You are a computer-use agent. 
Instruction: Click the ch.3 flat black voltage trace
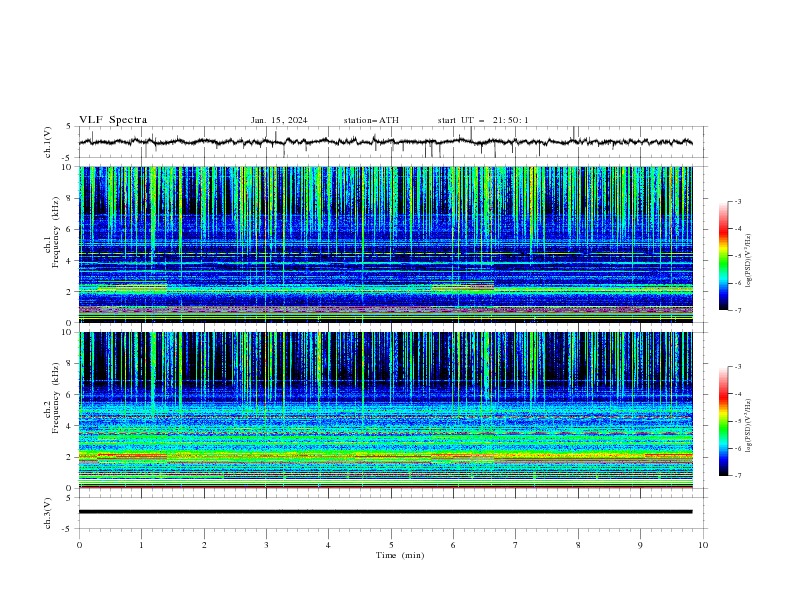click(385, 512)
